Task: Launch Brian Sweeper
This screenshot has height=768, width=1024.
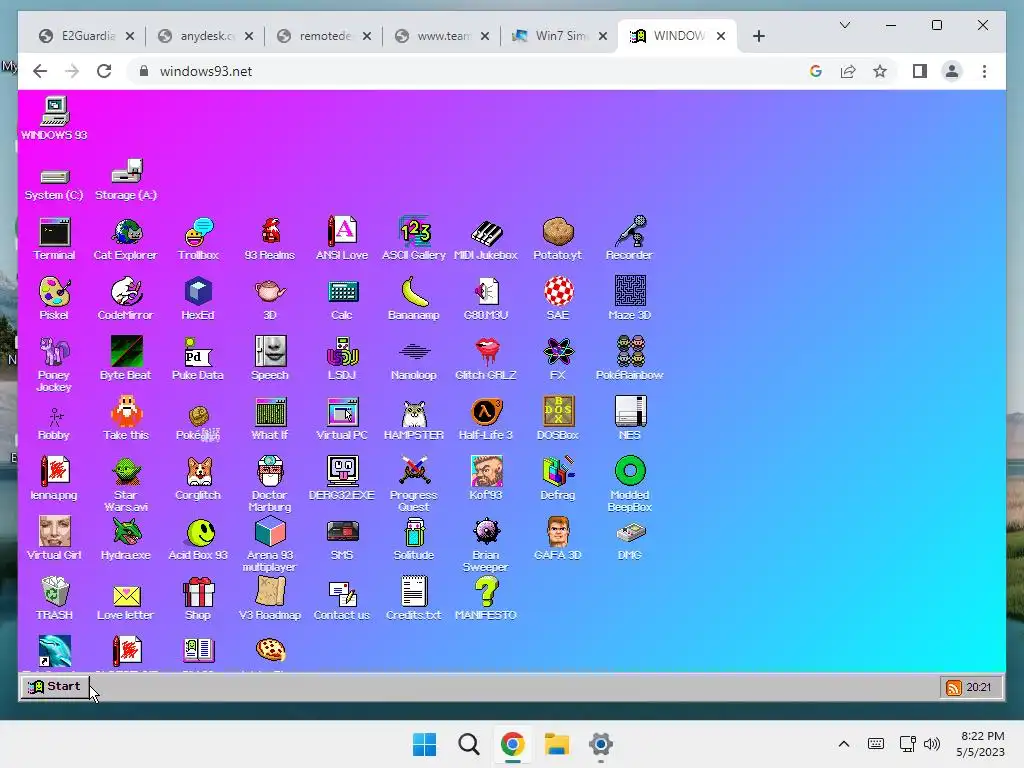Action: pyautogui.click(x=486, y=545)
